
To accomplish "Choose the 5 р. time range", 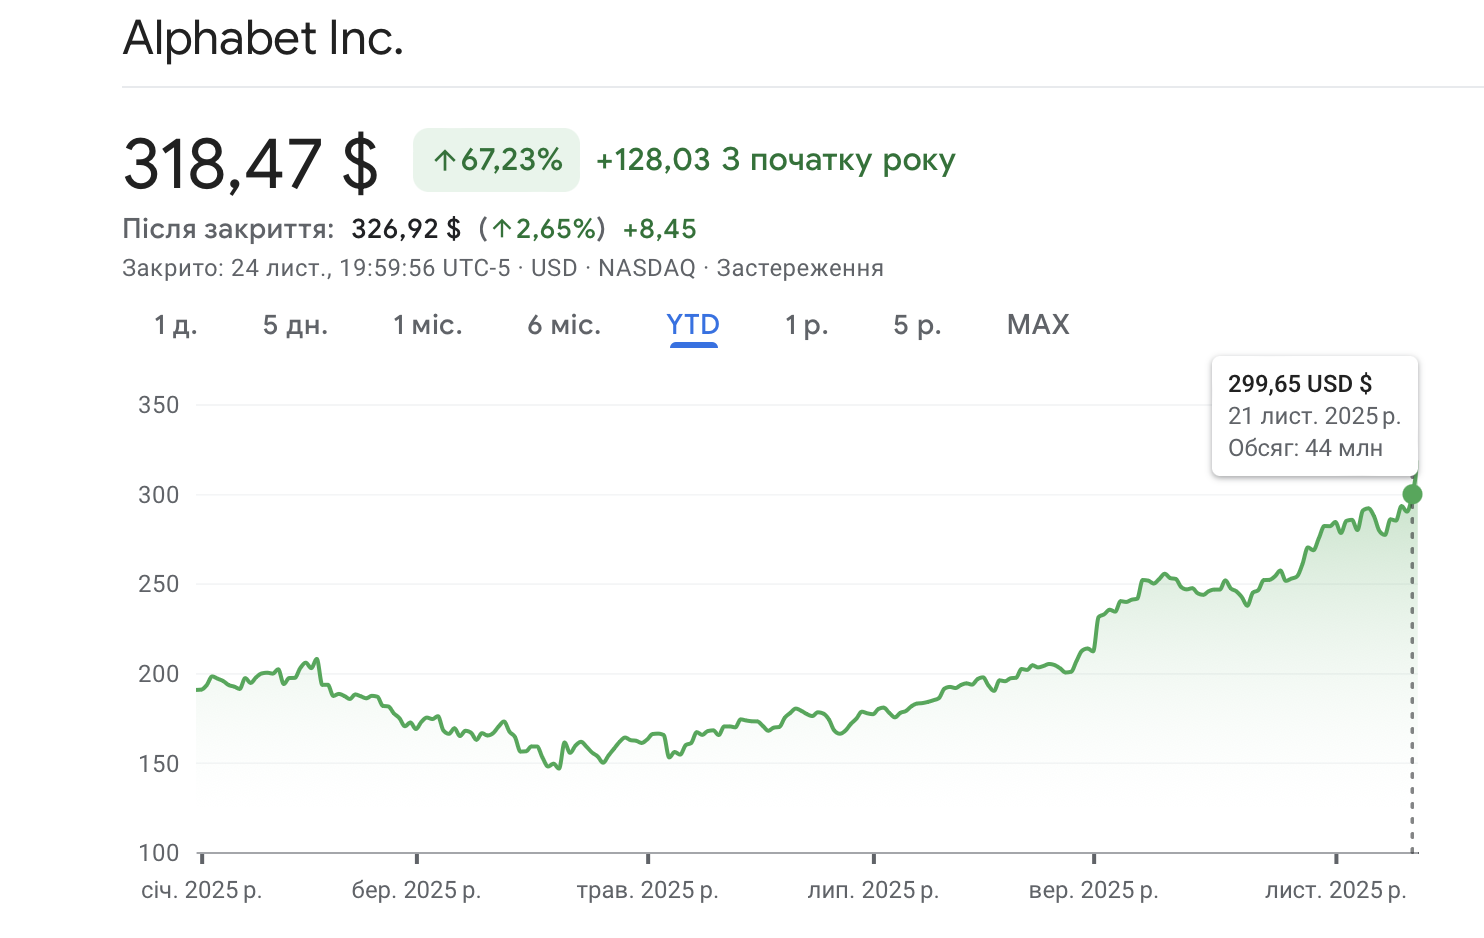I will (917, 325).
